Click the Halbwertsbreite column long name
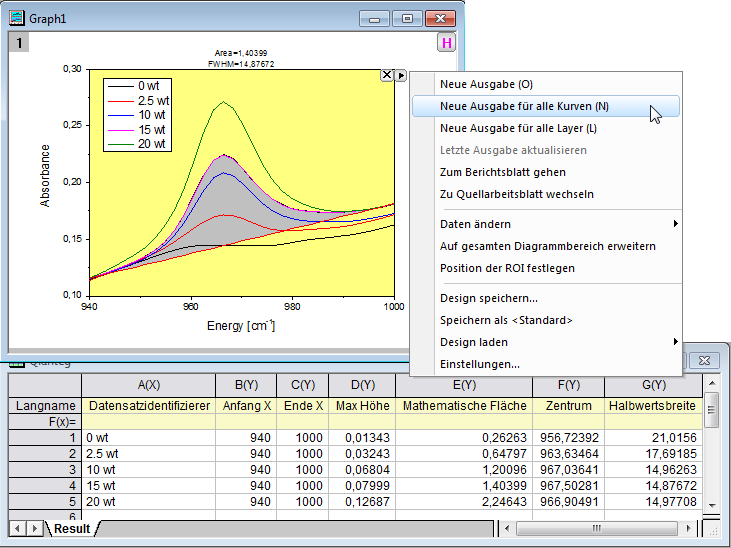Screen dimensions: 731x548 (654, 406)
